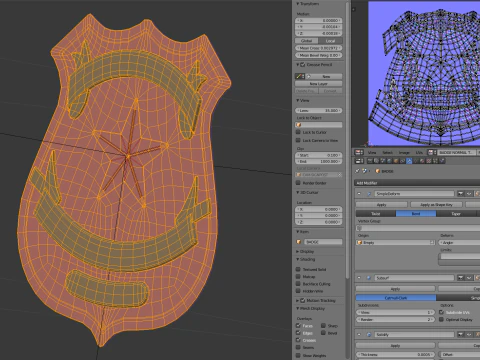The width and height of the screenshot is (480, 360).
Task: Collapse the 3D Cursor panel
Action: click(298, 192)
